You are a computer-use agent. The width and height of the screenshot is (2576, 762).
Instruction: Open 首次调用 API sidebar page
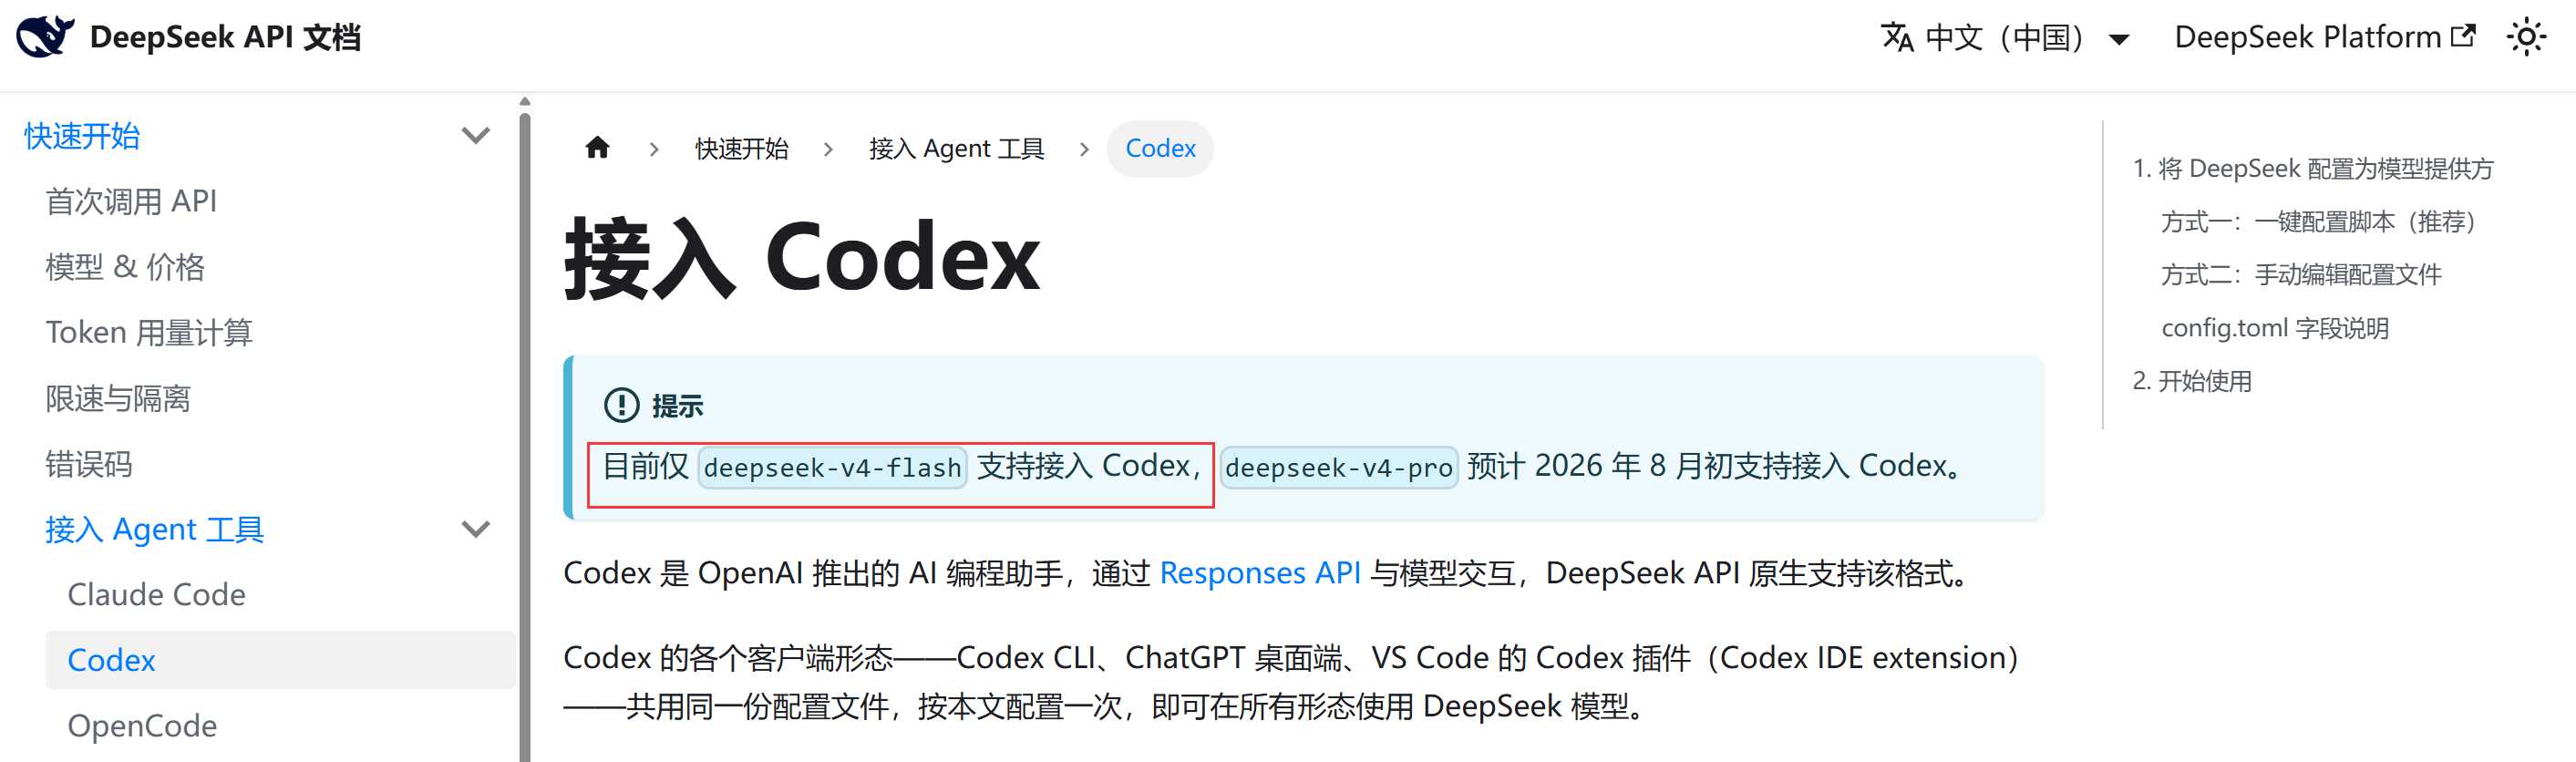131,201
